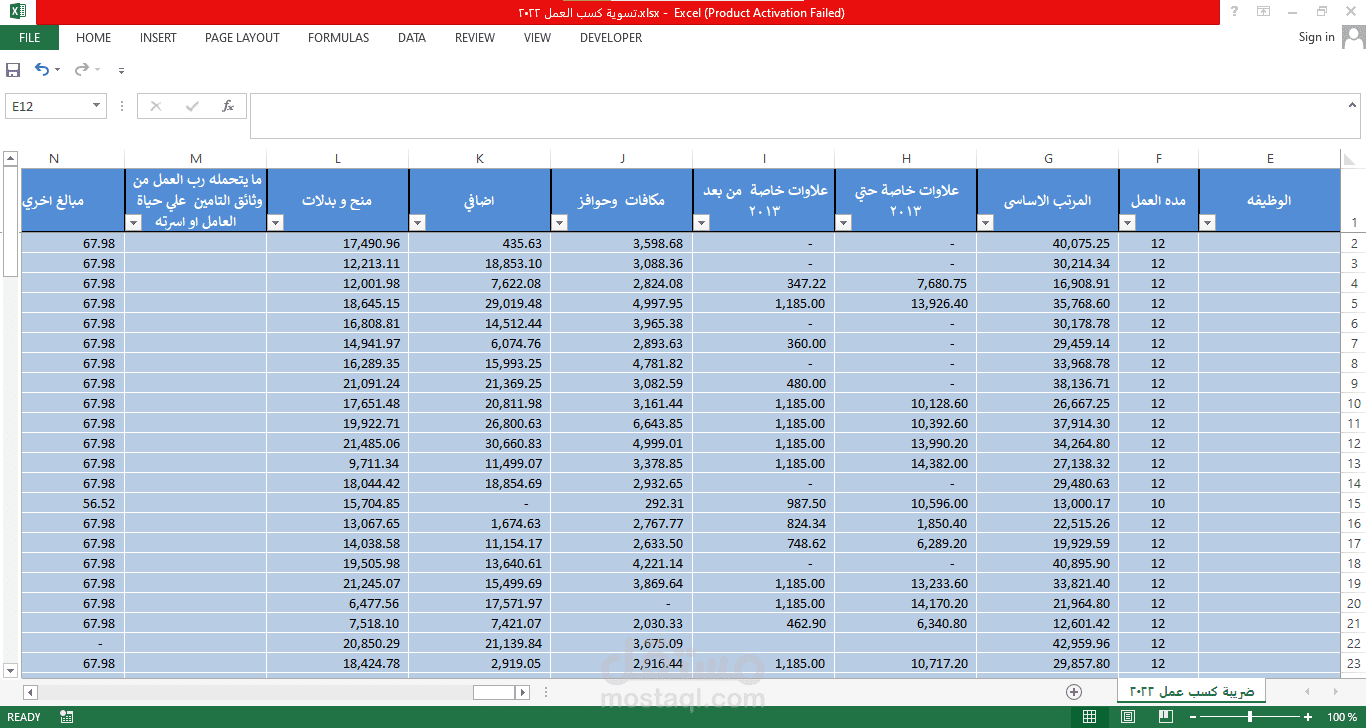Image resolution: width=1366 pixels, height=728 pixels.
Task: Select column K header
Action: 480,158
